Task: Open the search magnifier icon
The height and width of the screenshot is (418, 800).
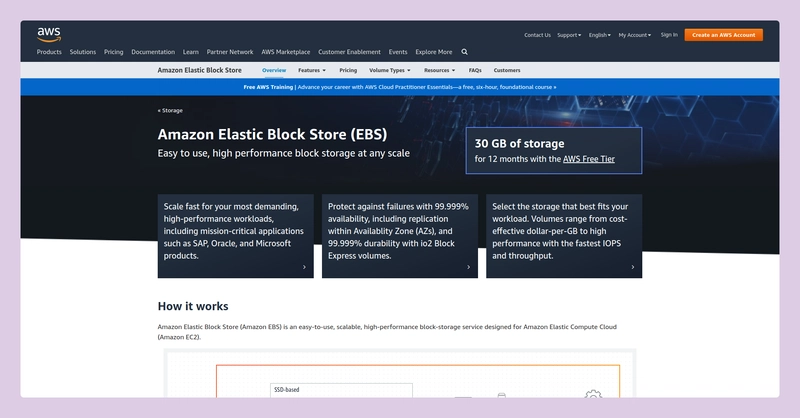Action: pos(464,52)
